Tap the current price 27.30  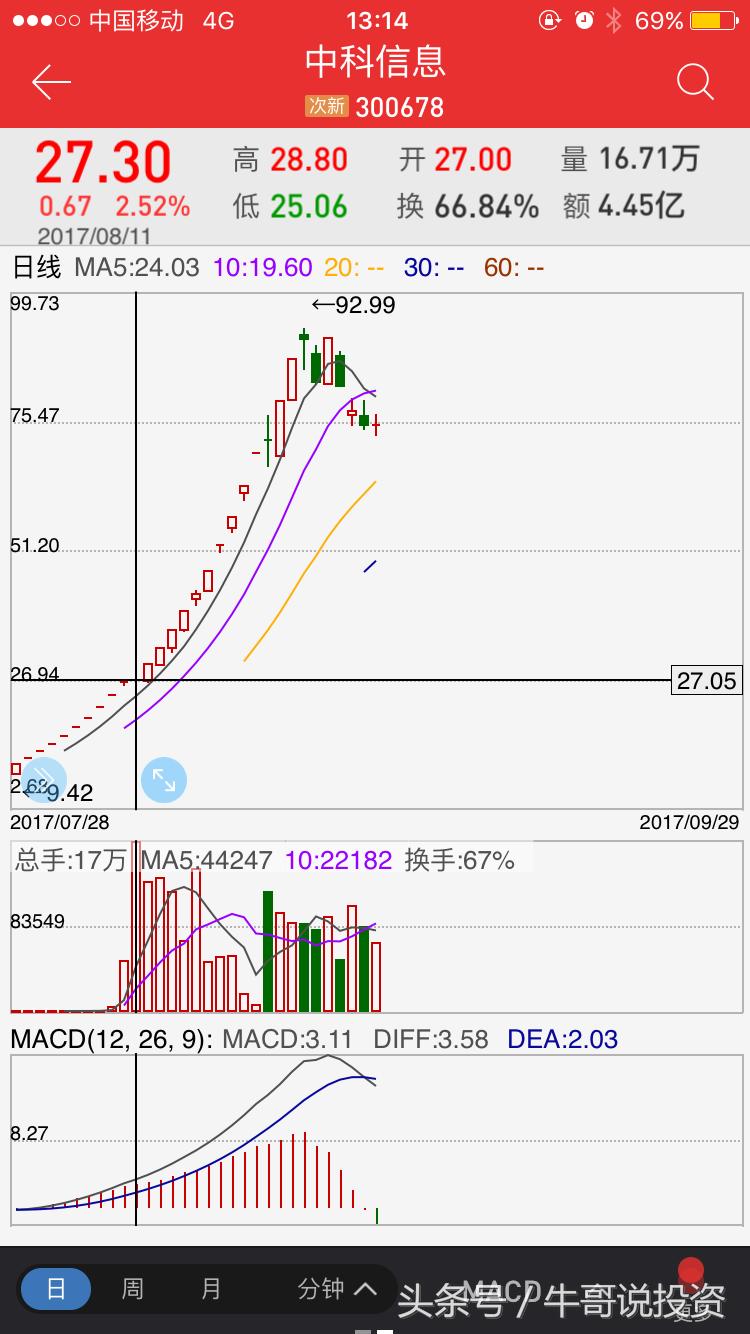(x=103, y=162)
